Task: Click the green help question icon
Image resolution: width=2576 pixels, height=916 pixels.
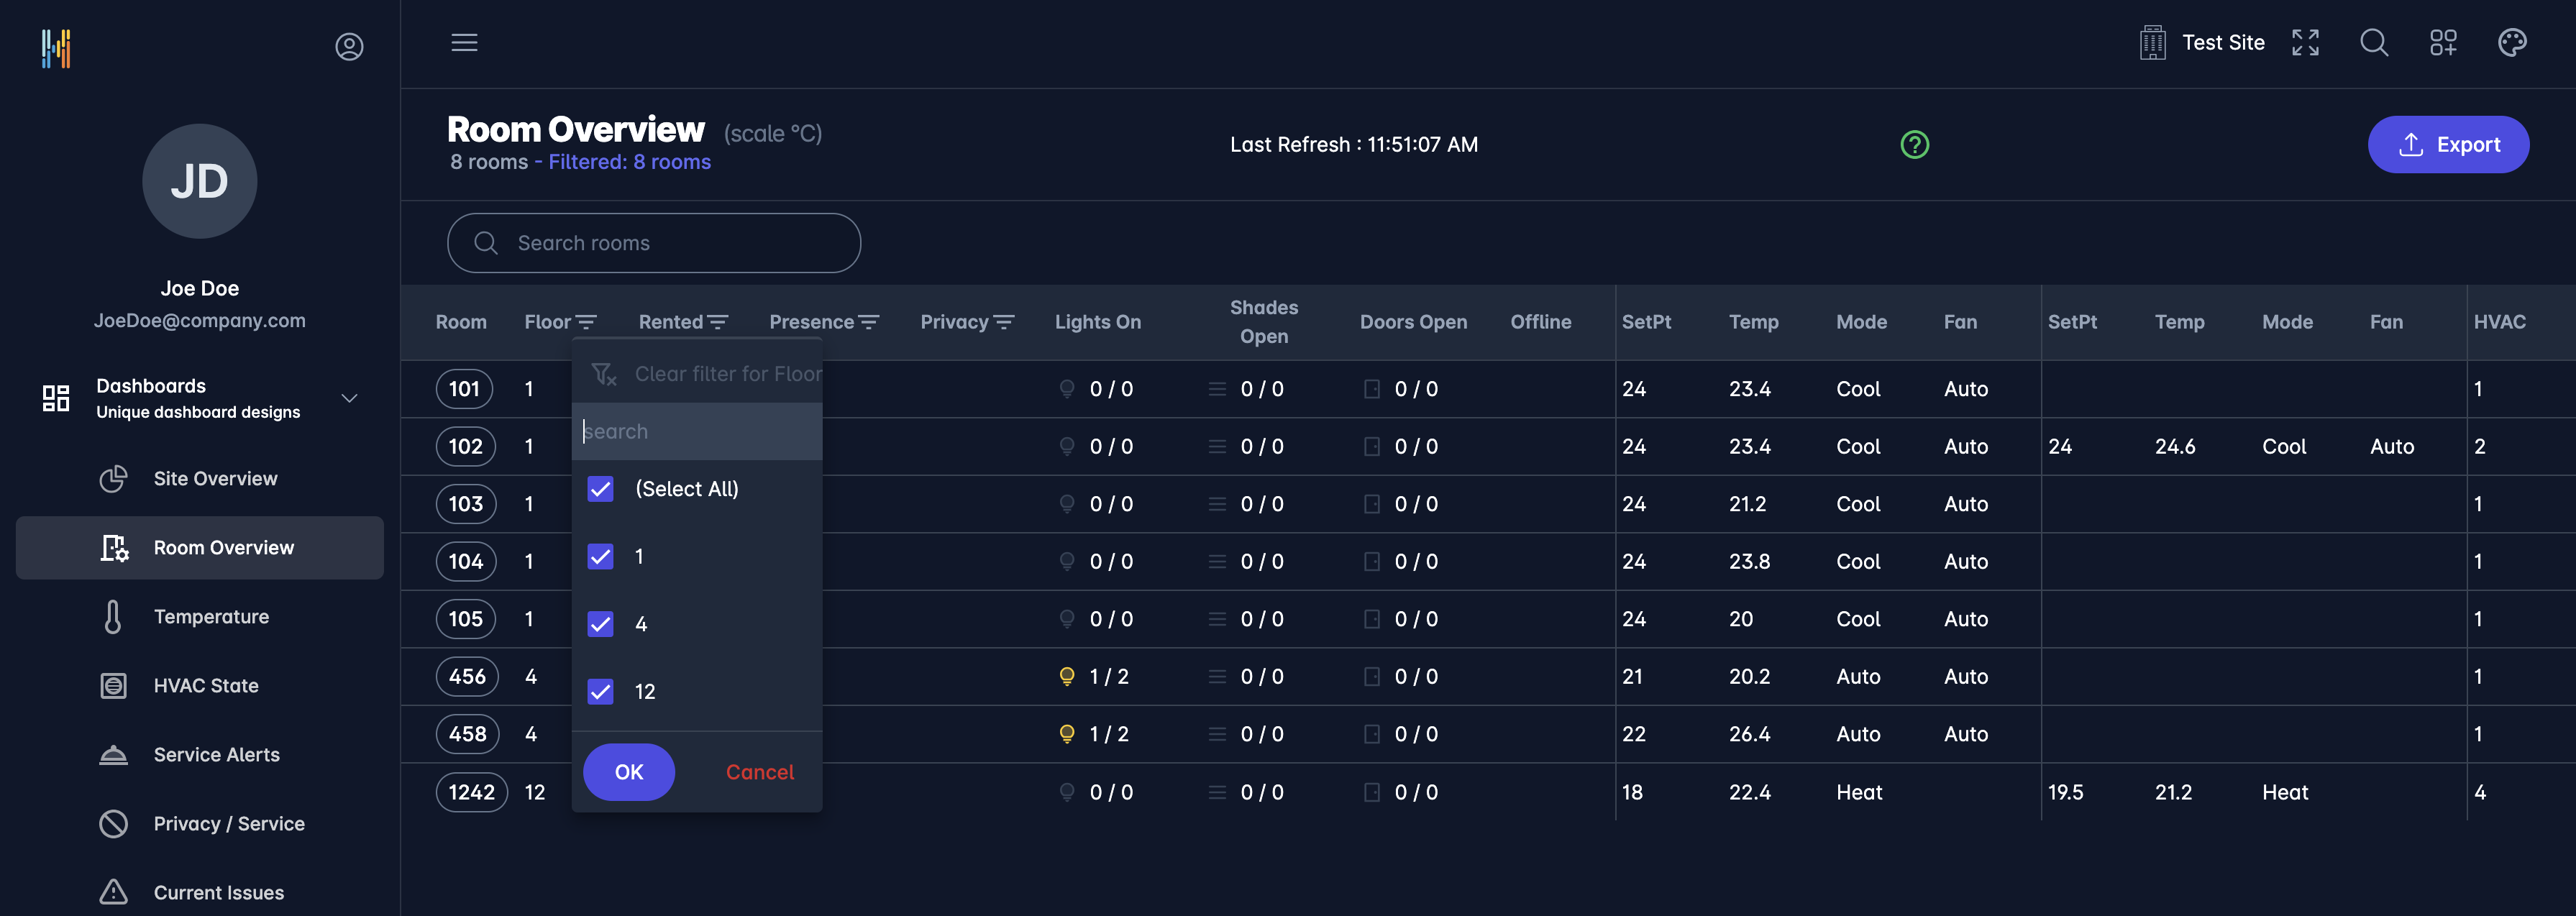Action: (x=1914, y=145)
